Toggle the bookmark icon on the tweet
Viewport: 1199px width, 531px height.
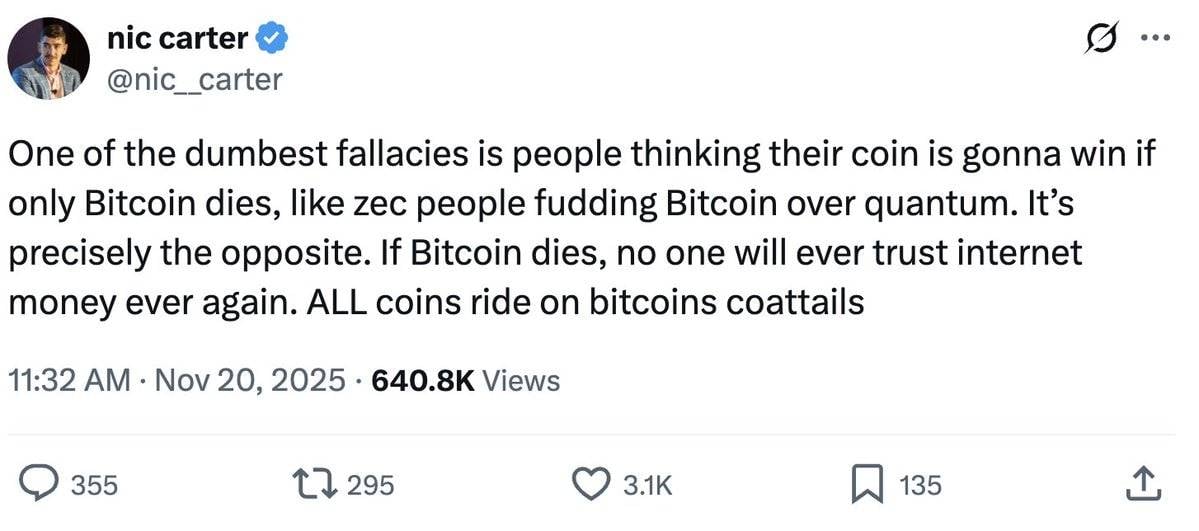(865, 484)
